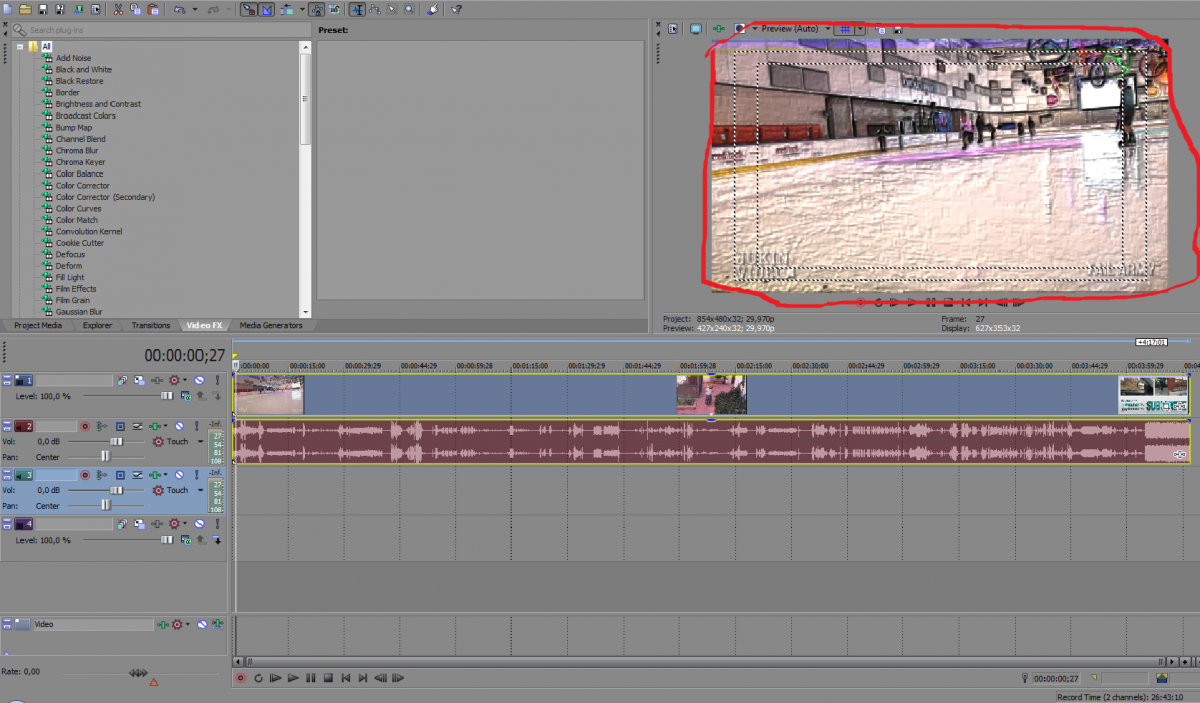Switch to the Video FX tab

204,325
